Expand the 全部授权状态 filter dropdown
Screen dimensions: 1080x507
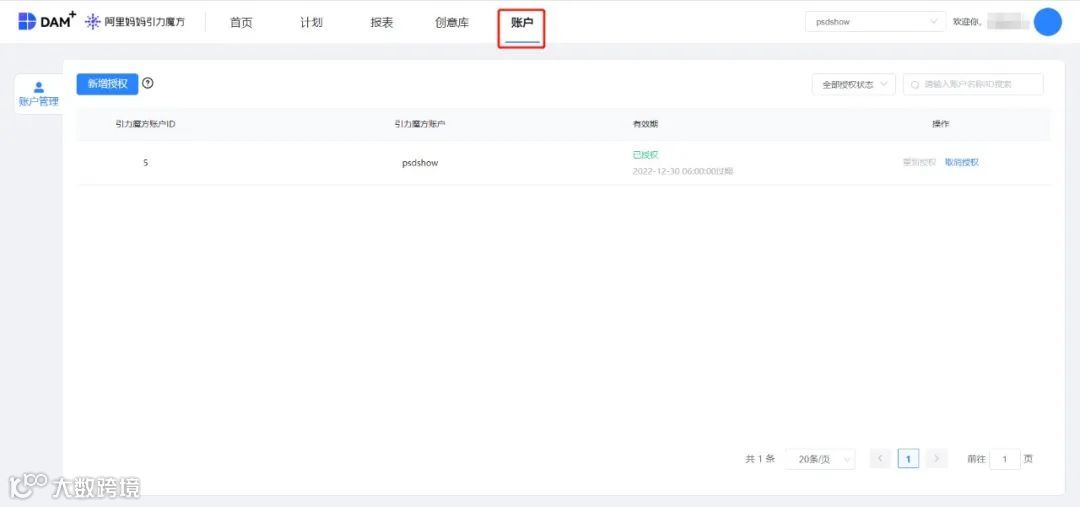click(x=853, y=85)
